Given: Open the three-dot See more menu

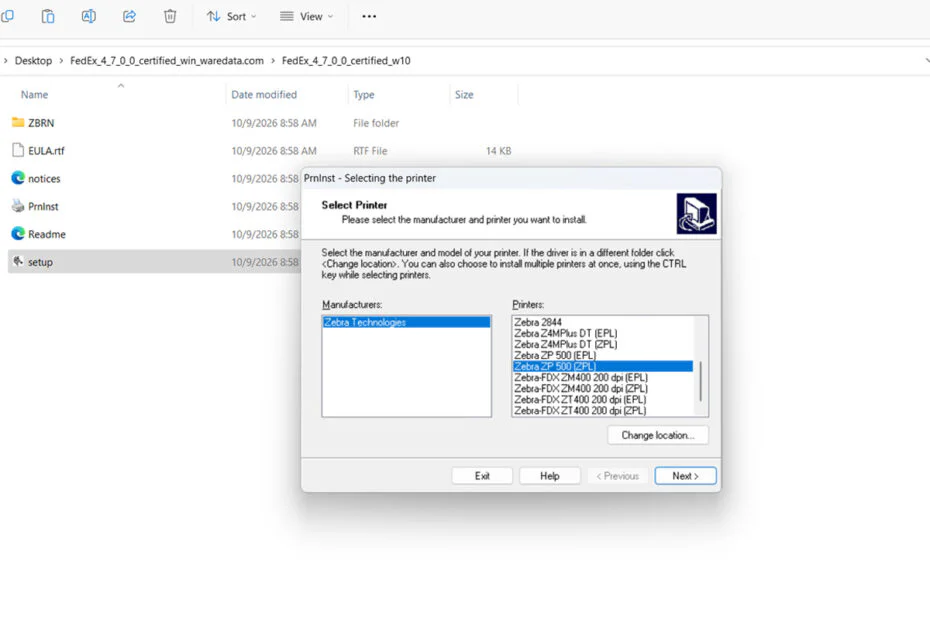Looking at the screenshot, I should pos(369,17).
